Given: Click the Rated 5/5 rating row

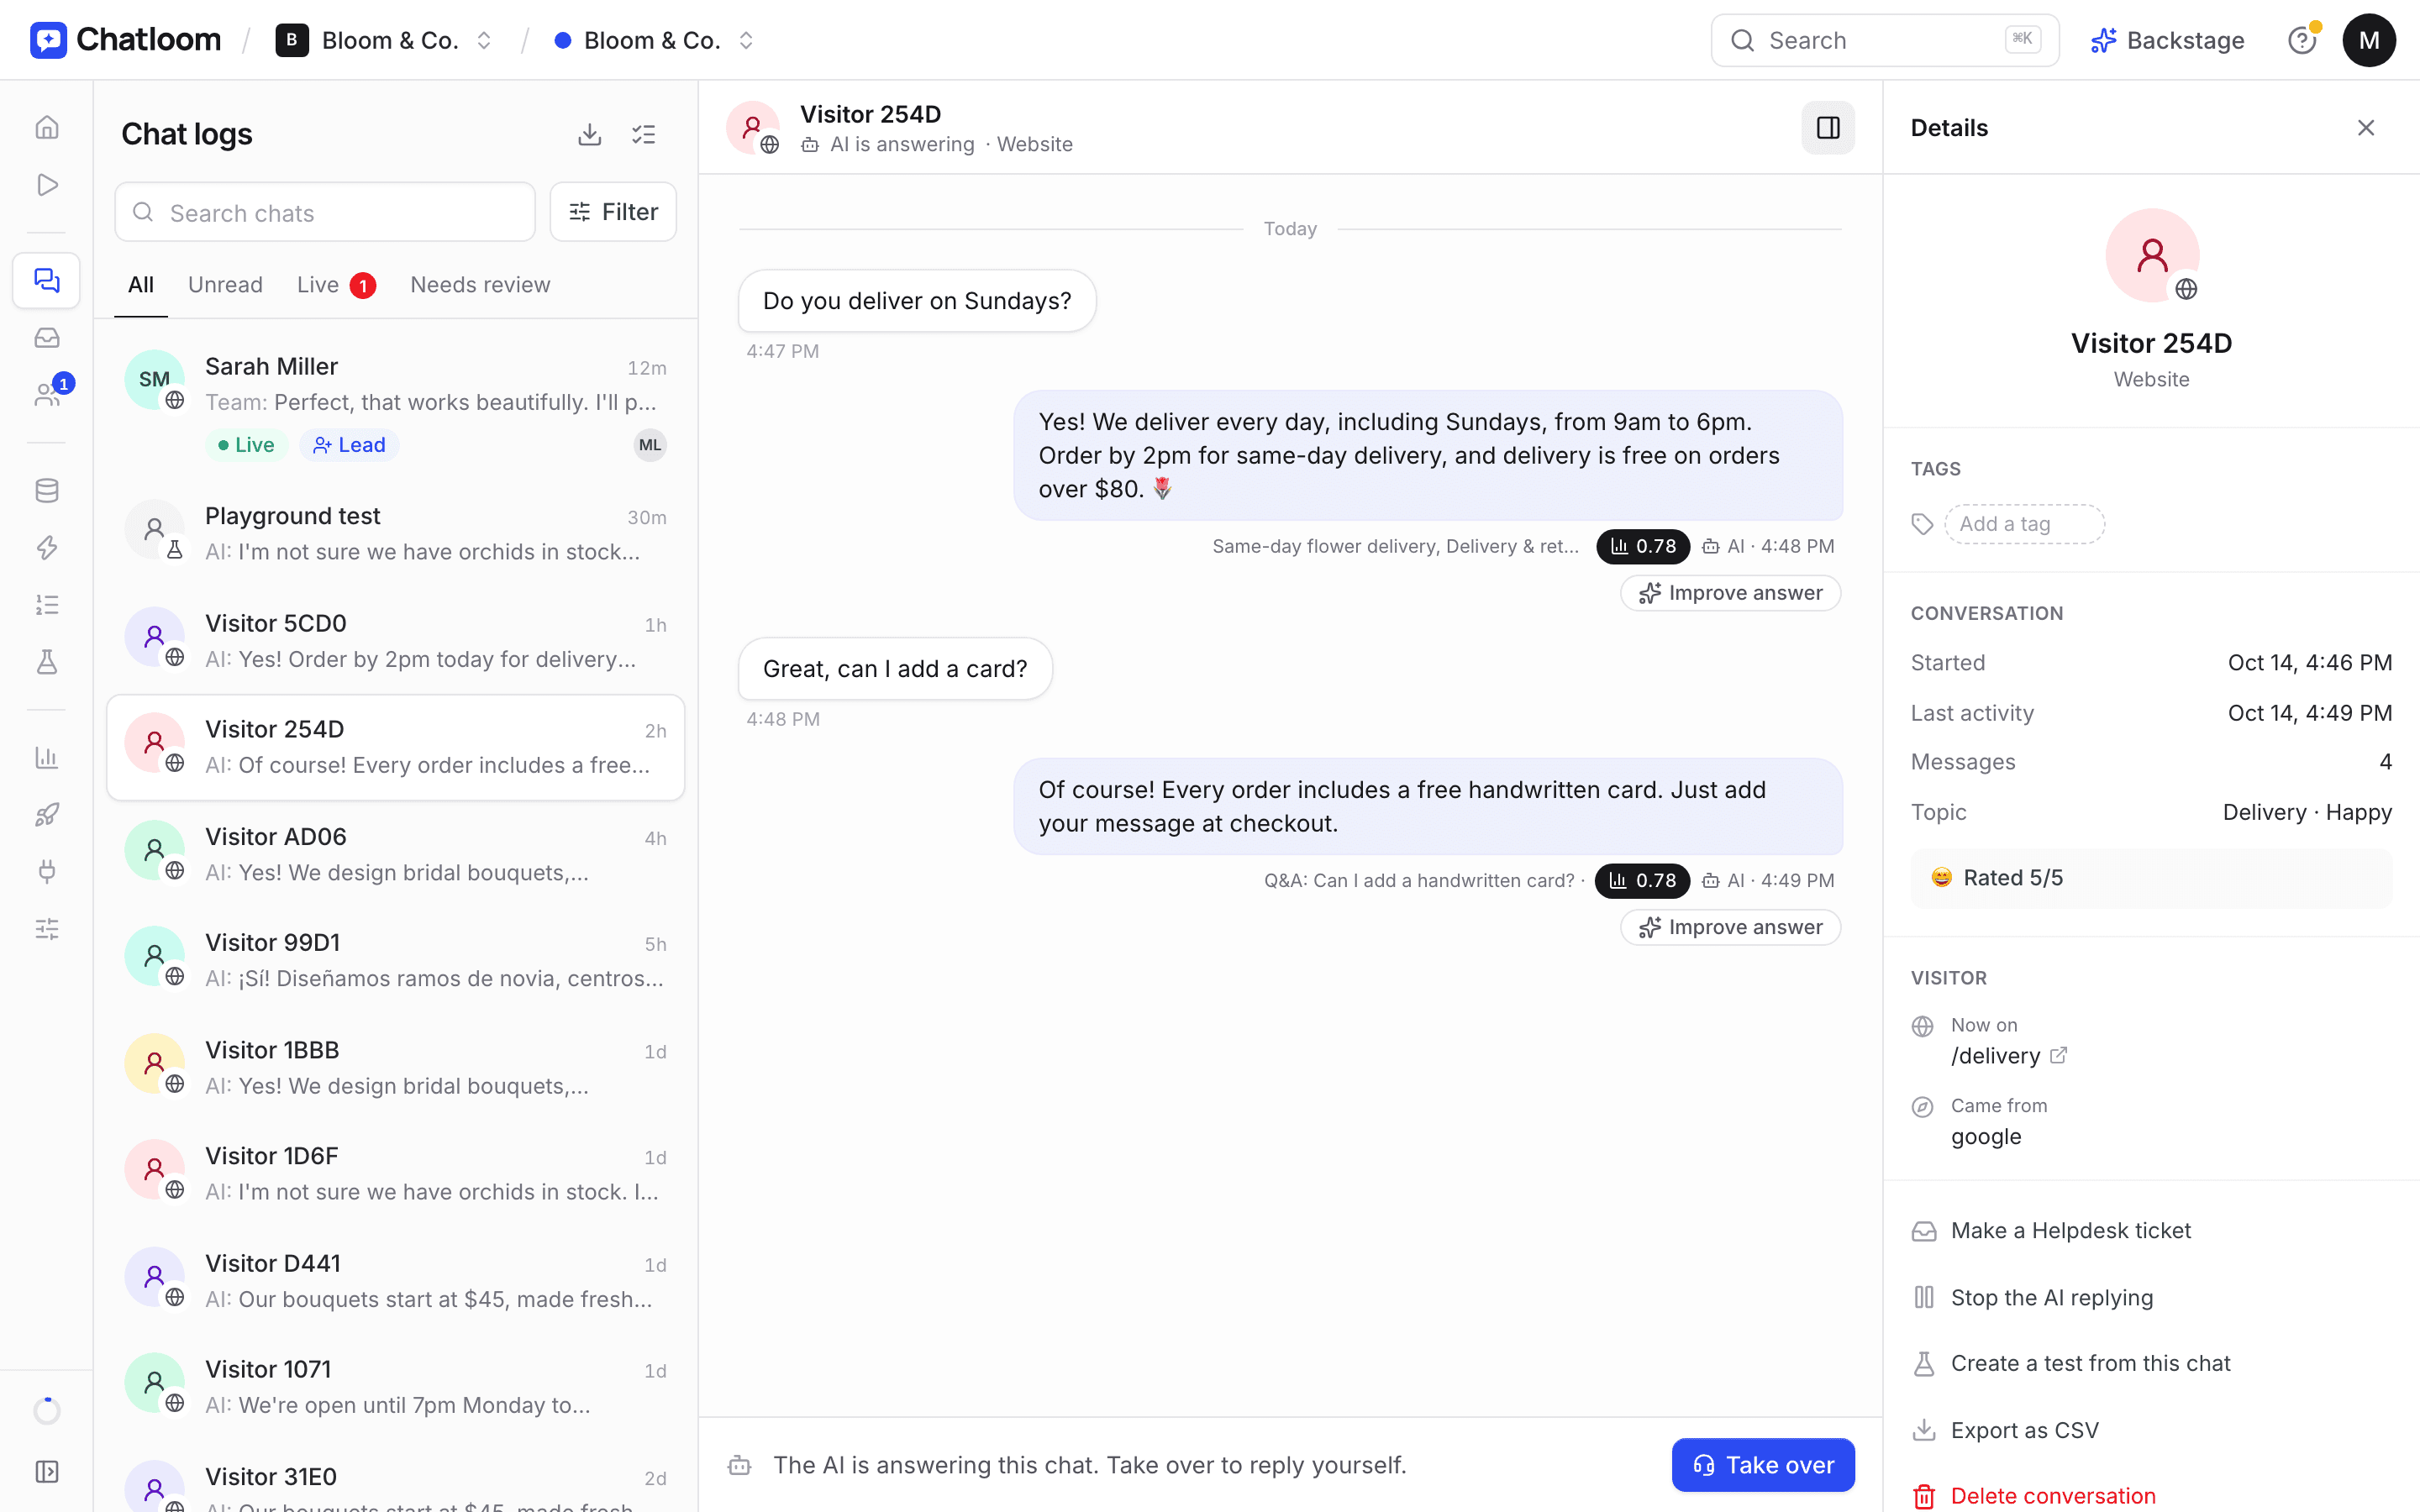Looking at the screenshot, I should pyautogui.click(x=2151, y=878).
